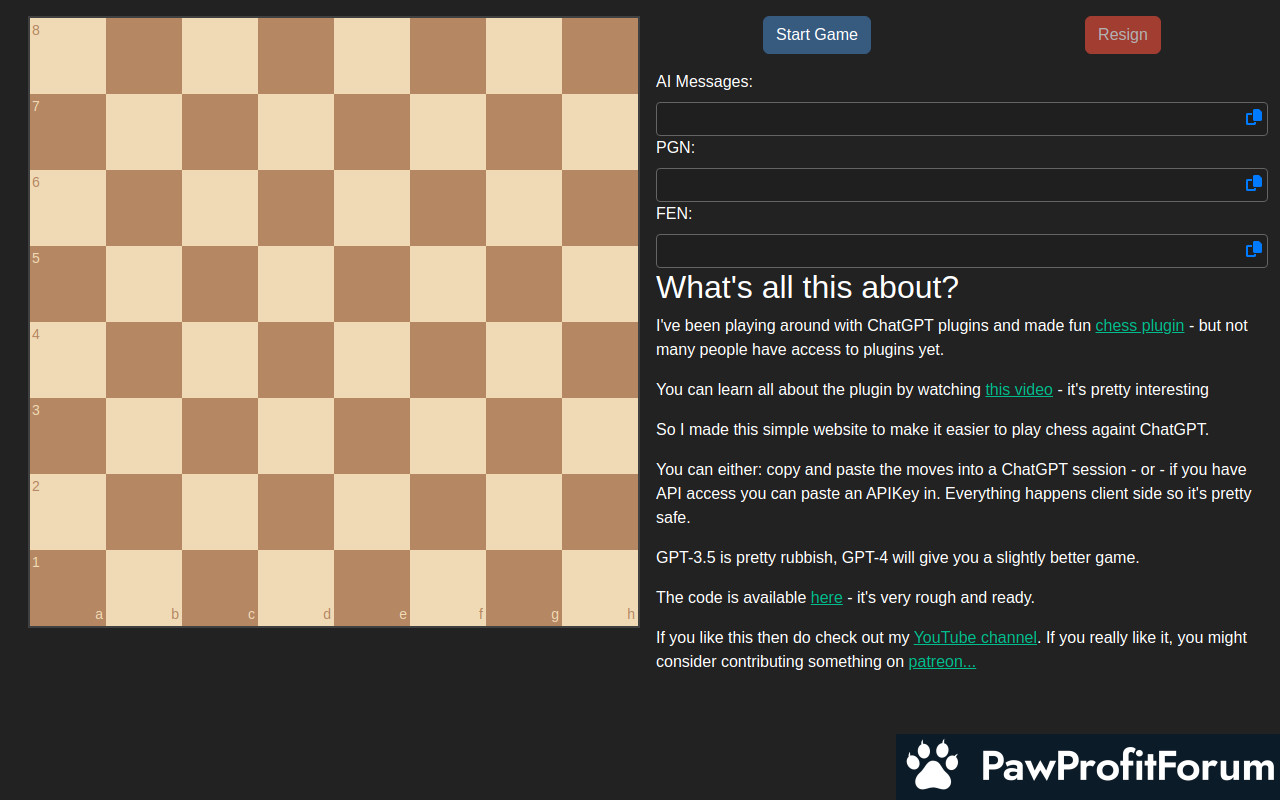Screen dimensions: 1280x800
Task: Click the a8 corner square
Action: click(x=68, y=56)
